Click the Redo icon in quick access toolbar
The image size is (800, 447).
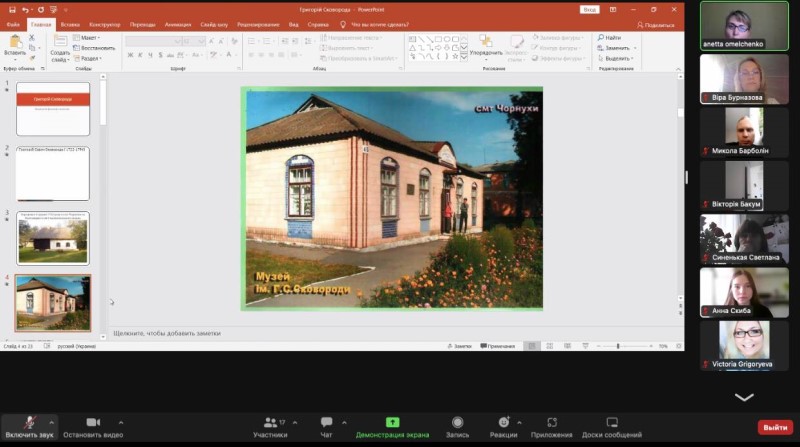click(41, 10)
